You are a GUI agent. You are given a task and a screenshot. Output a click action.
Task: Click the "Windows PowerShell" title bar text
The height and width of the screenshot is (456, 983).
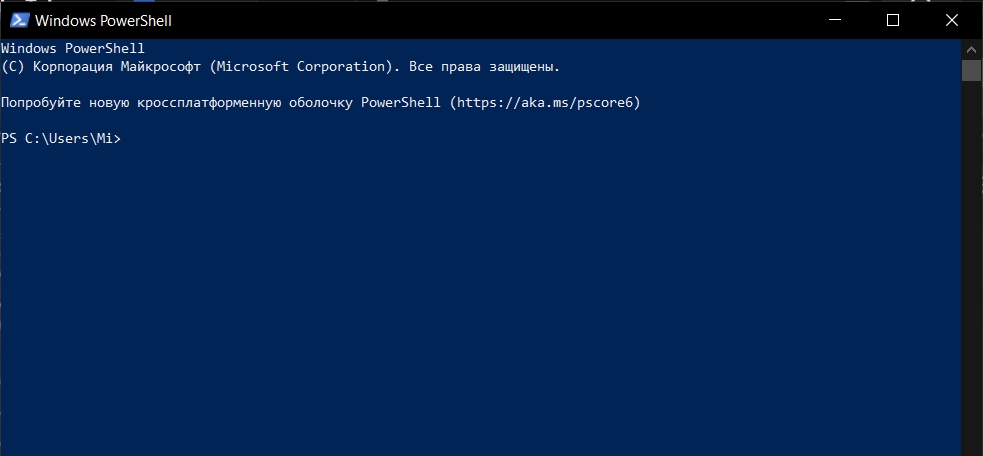click(x=103, y=21)
